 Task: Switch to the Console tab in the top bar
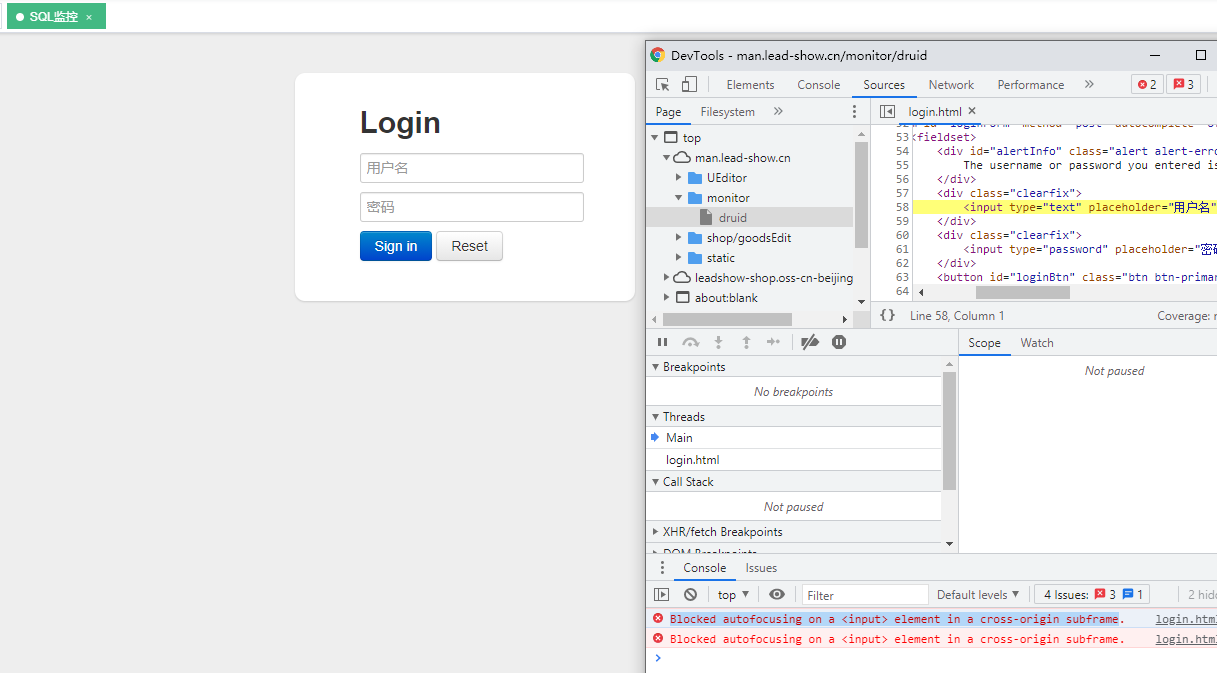(819, 85)
